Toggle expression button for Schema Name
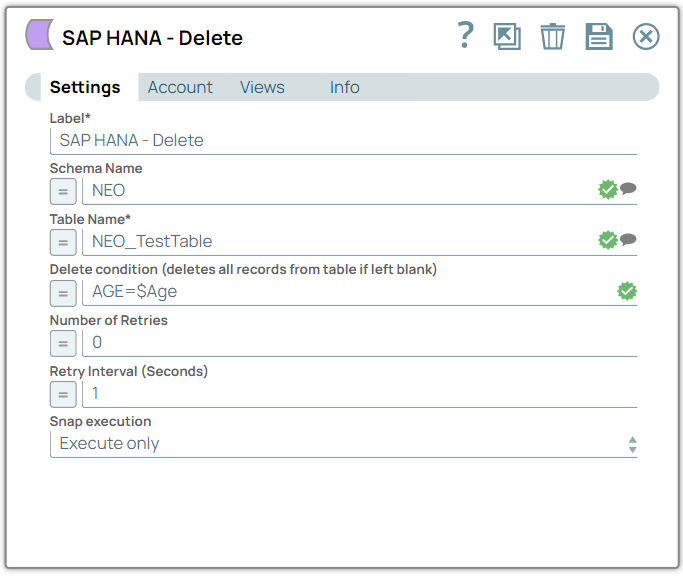683x577 pixels. pos(63,191)
